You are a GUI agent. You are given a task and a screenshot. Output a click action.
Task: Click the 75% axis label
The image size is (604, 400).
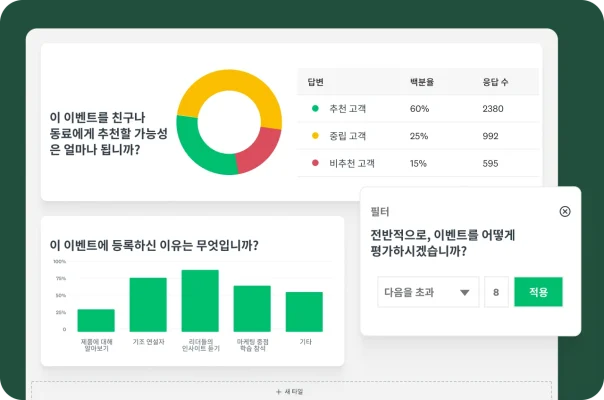tap(61, 278)
